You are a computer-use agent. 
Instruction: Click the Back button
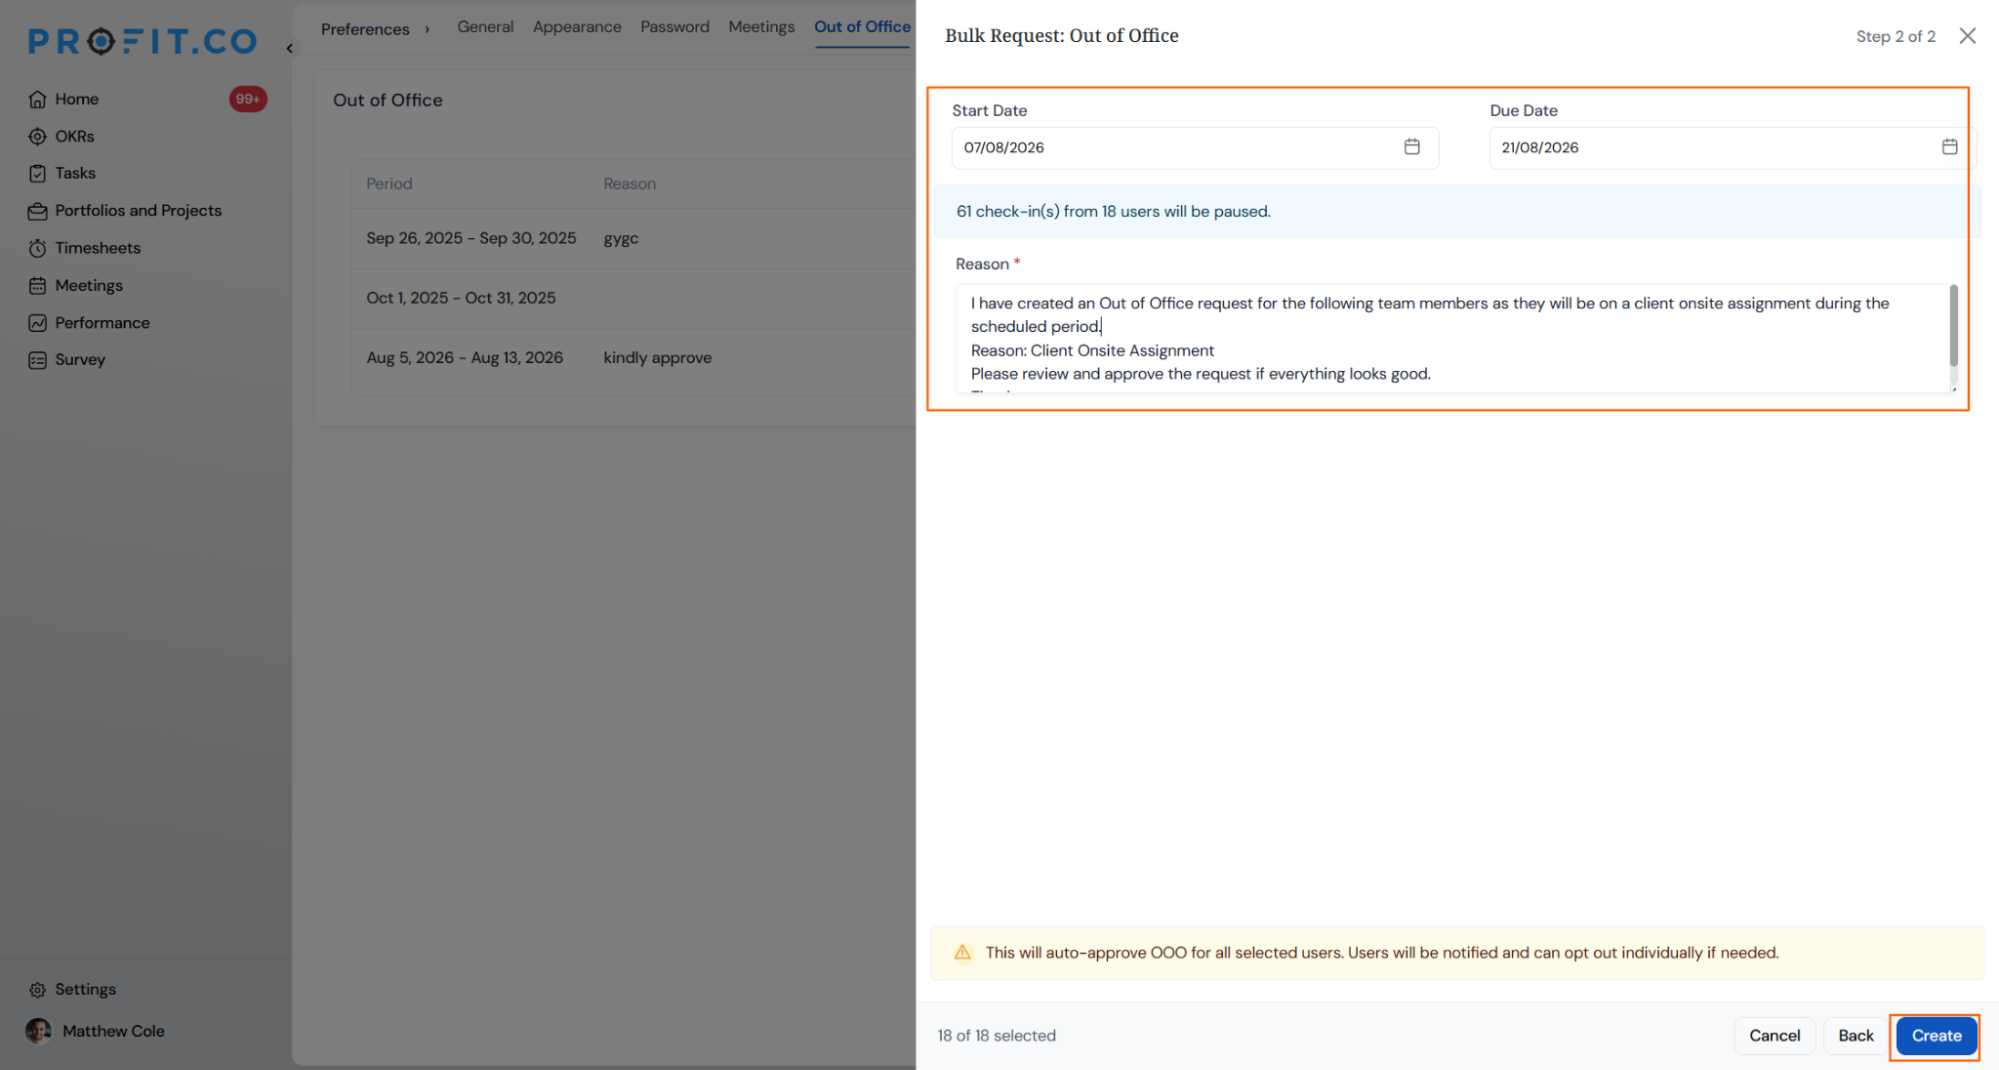point(1855,1036)
